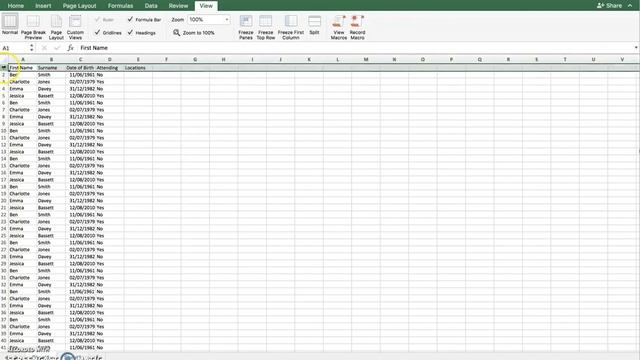This screenshot has width=640, height=360.
Task: Select the First Name header cell
Action: tap(22, 68)
